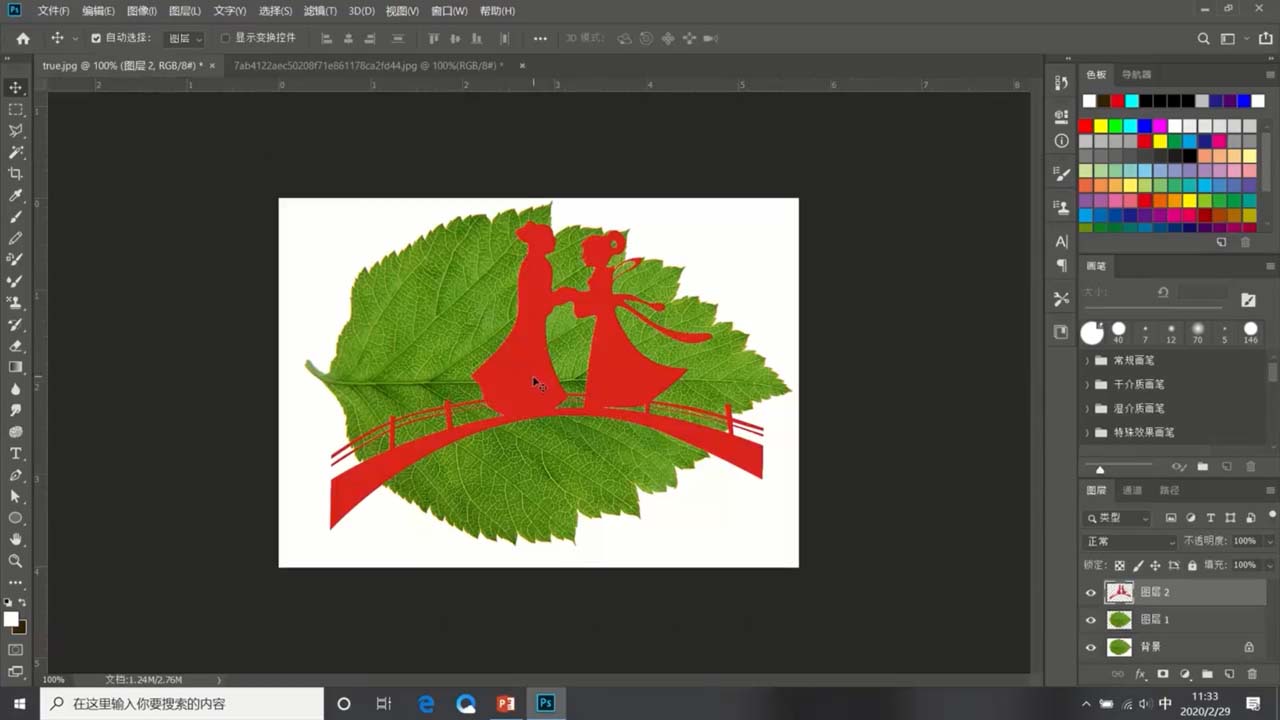Select the Crop tool

coord(16,174)
